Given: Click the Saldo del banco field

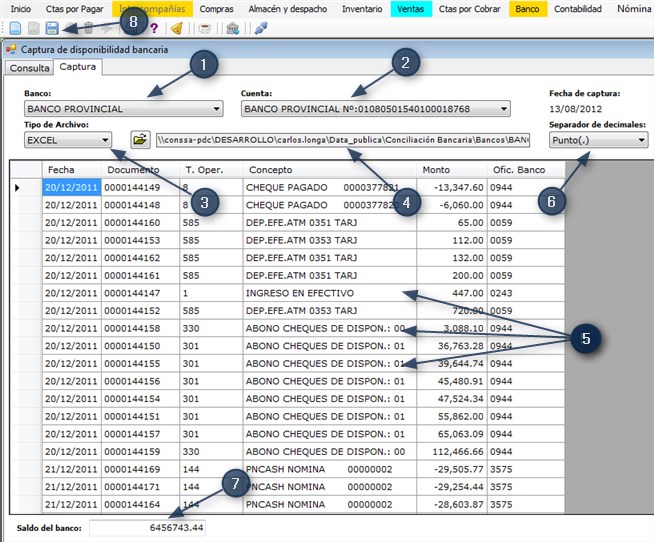Looking at the screenshot, I should pyautogui.click(x=147, y=528).
